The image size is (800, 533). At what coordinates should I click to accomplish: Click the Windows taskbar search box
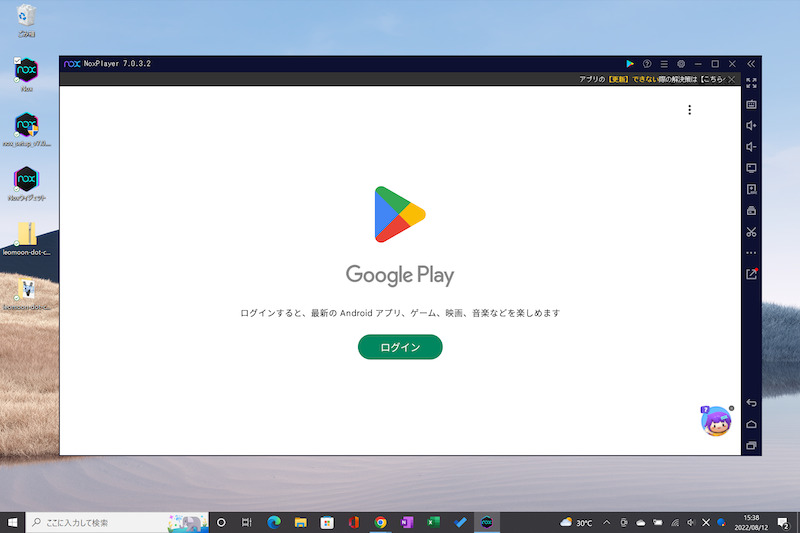(110, 522)
